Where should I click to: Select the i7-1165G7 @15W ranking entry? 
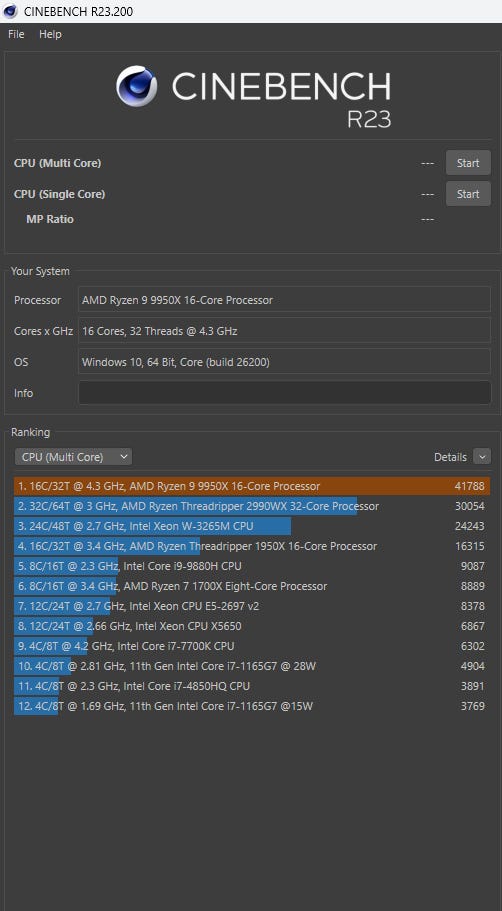click(x=252, y=706)
